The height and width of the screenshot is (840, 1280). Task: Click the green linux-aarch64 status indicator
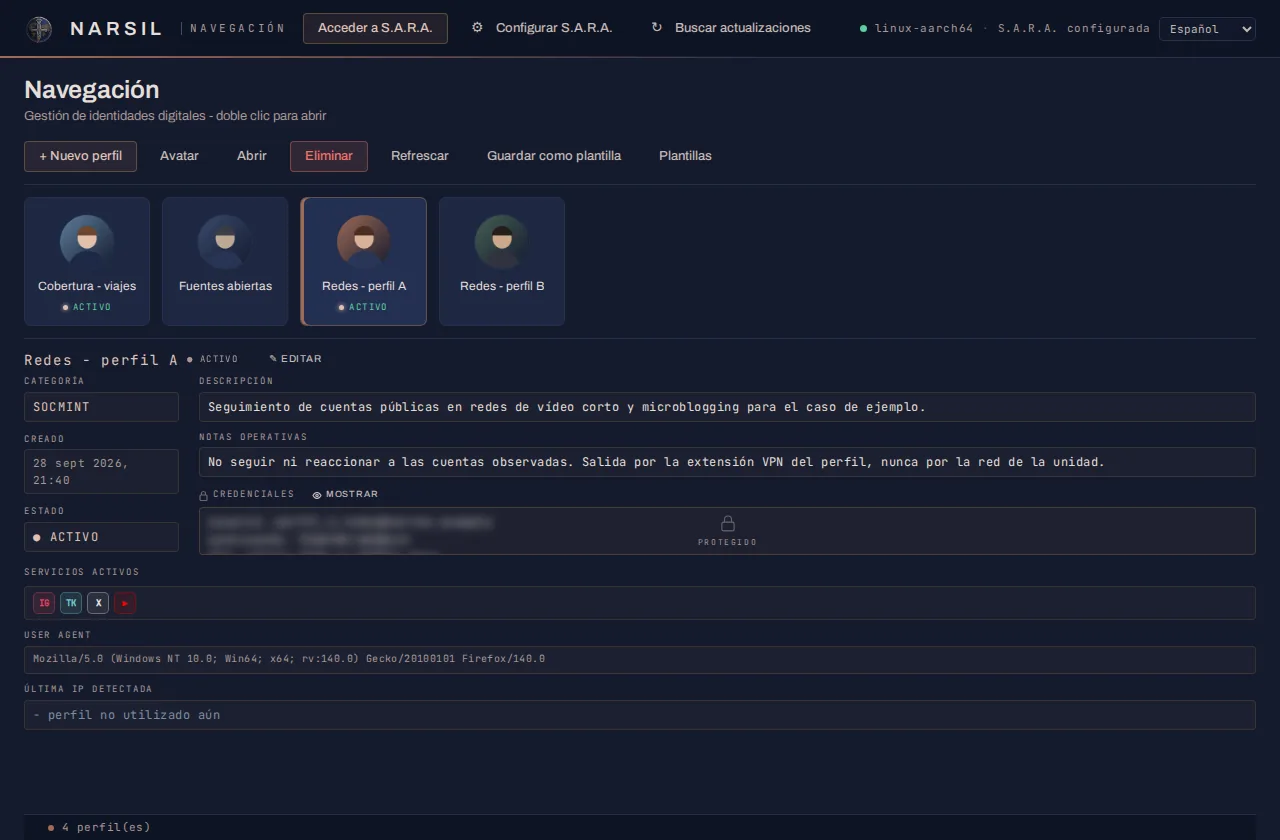pyautogui.click(x=863, y=29)
